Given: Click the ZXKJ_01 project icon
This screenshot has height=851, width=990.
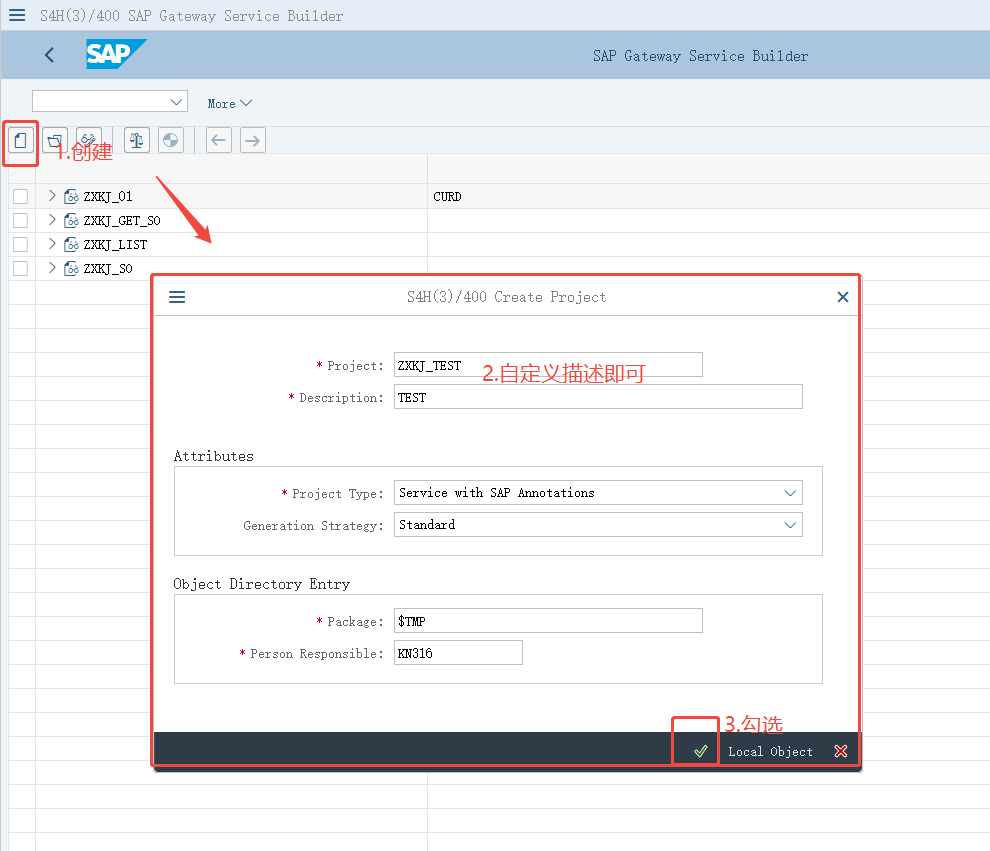Looking at the screenshot, I should 71,196.
